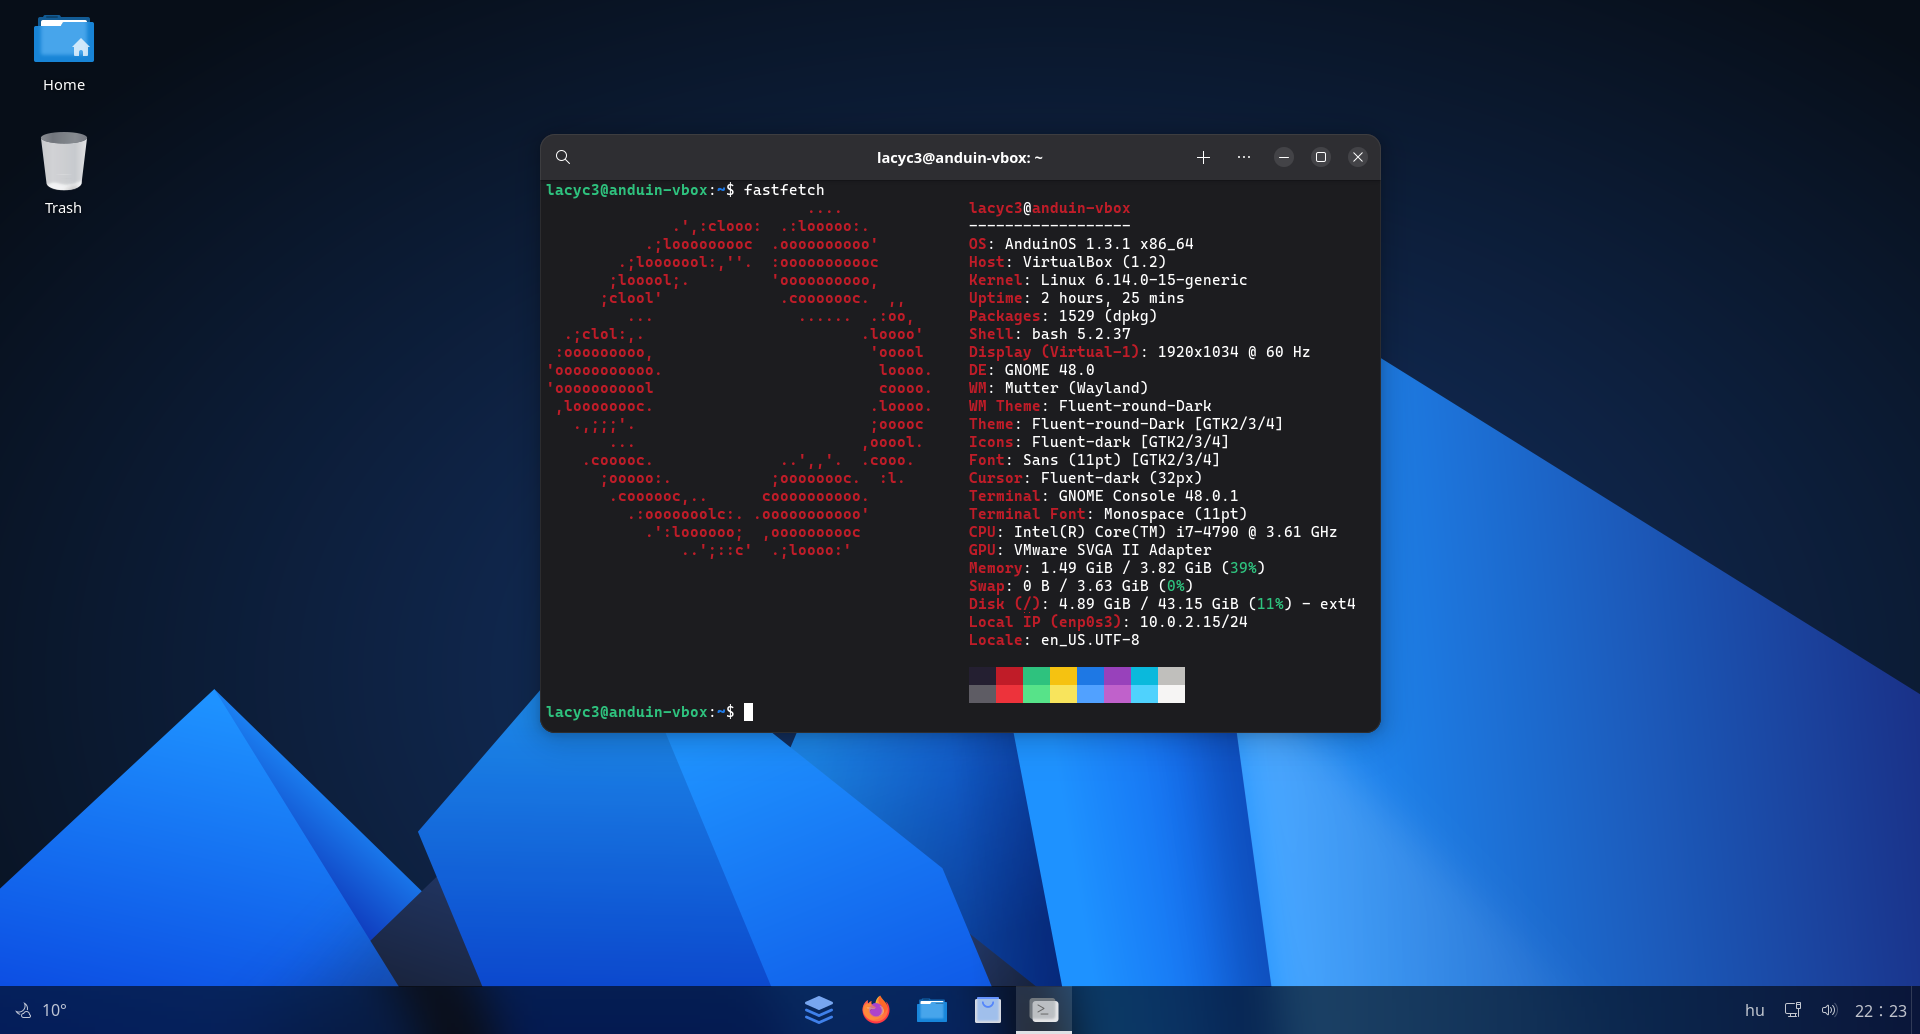Open the stacked-layers launcher in taskbar
Image resolution: width=1920 pixels, height=1034 pixels.
(819, 1010)
